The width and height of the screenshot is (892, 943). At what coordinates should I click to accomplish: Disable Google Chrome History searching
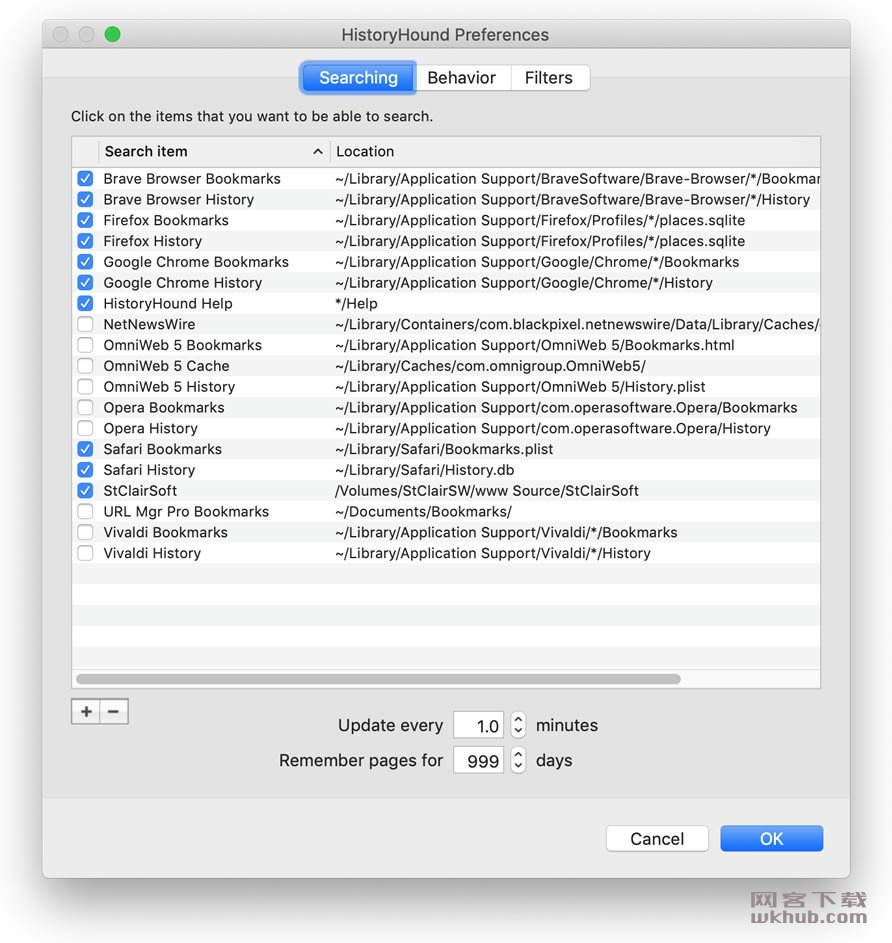(85, 283)
